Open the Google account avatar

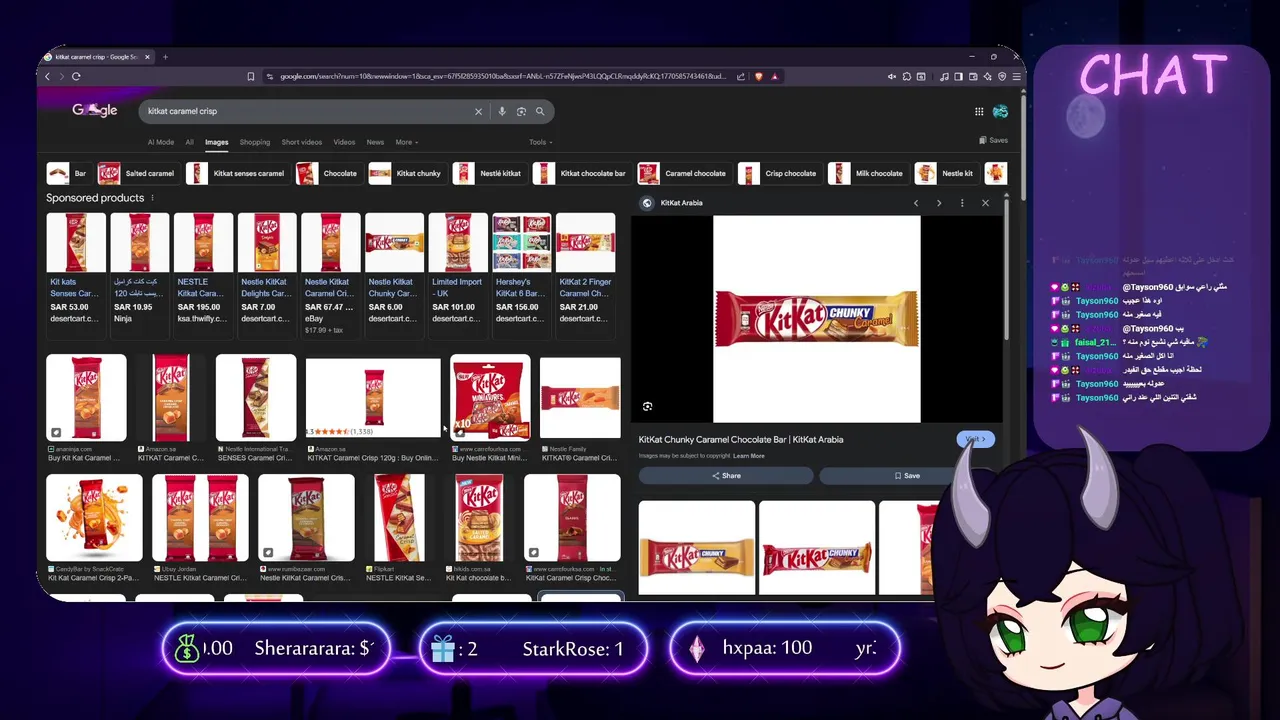pyautogui.click(x=1000, y=111)
